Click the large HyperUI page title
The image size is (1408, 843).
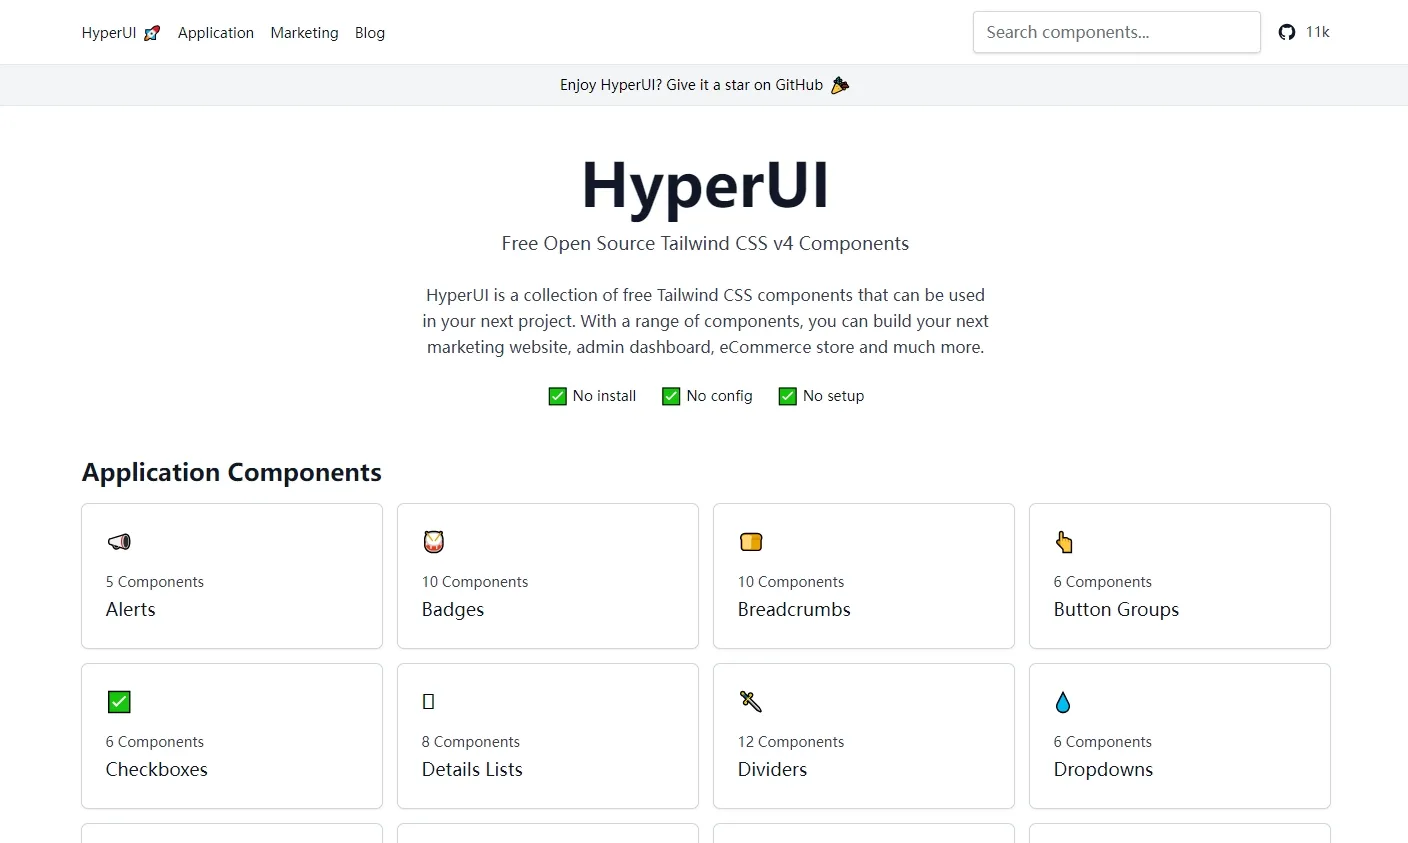[x=705, y=186]
